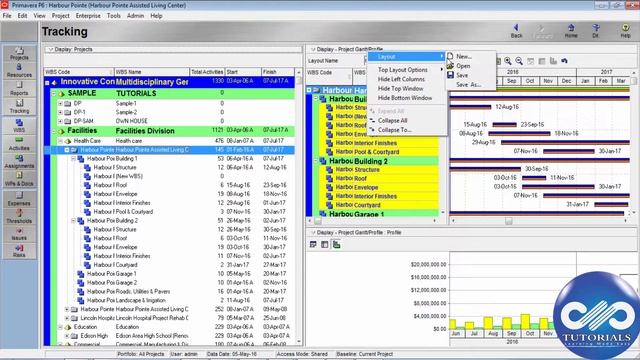640x360 pixels.
Task: Select Collapse To... menu entry
Action: 407,130
